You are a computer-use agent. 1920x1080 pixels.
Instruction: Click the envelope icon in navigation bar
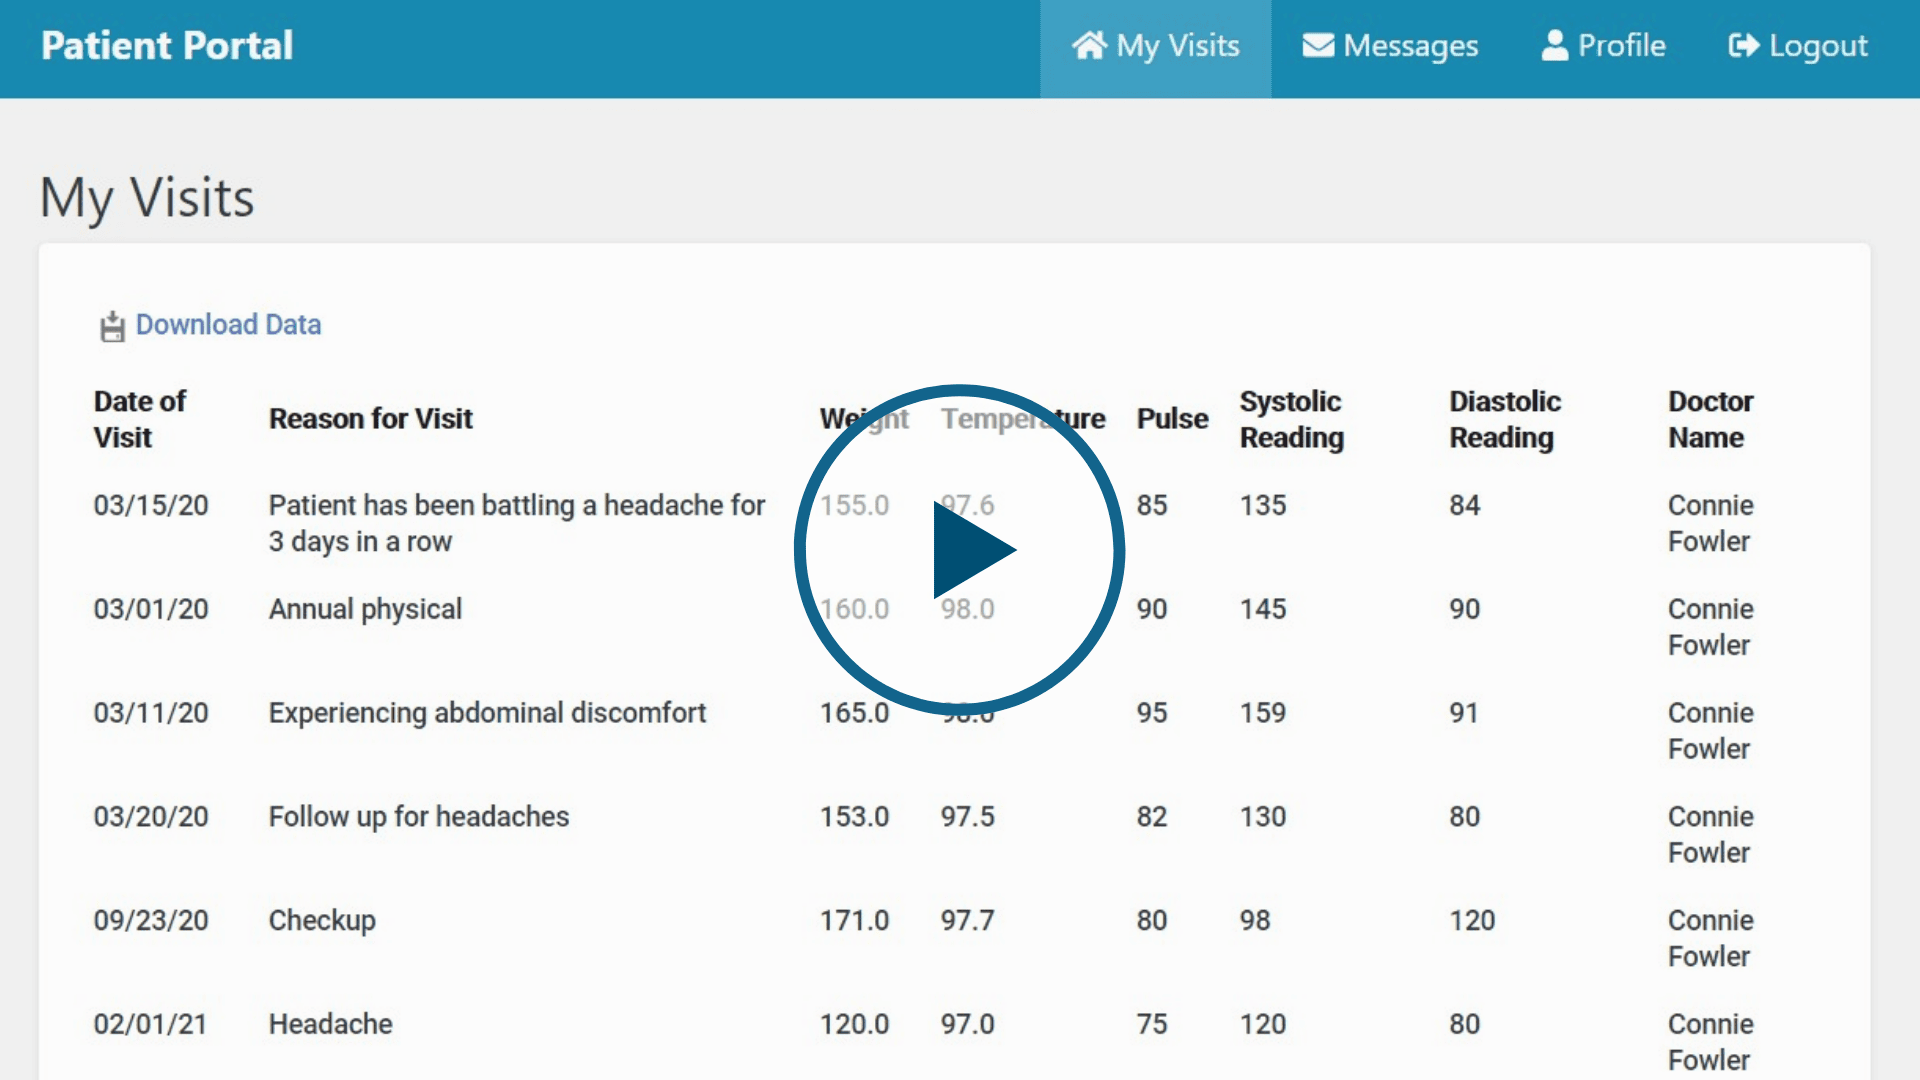[x=1318, y=45]
